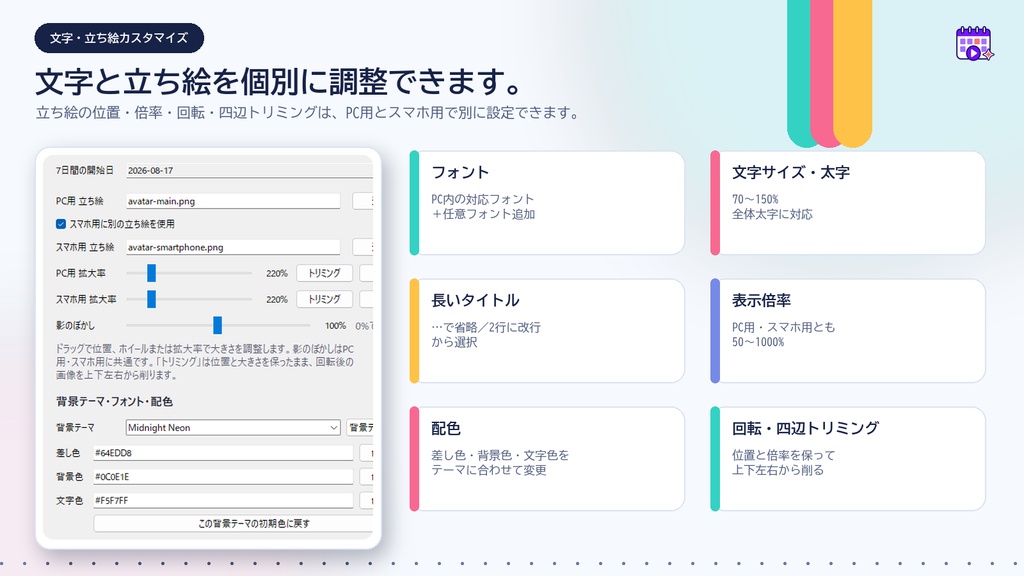The image size is (1024, 576).
Task: Click この背景テーマの初期色に戻す button
Action: [233, 523]
